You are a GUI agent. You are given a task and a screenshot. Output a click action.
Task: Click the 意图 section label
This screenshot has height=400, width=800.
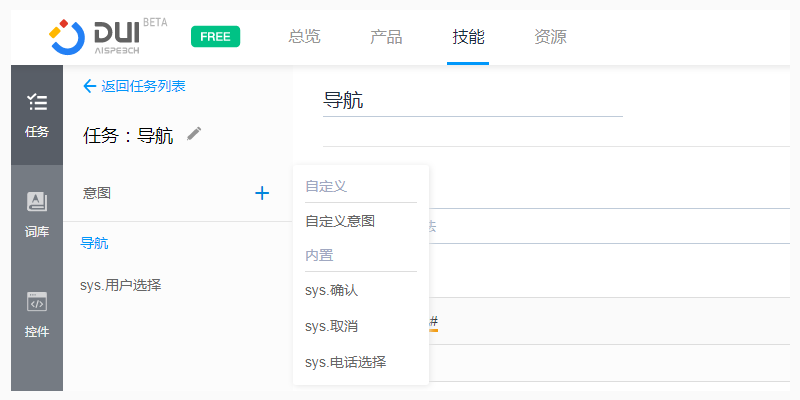point(96,193)
